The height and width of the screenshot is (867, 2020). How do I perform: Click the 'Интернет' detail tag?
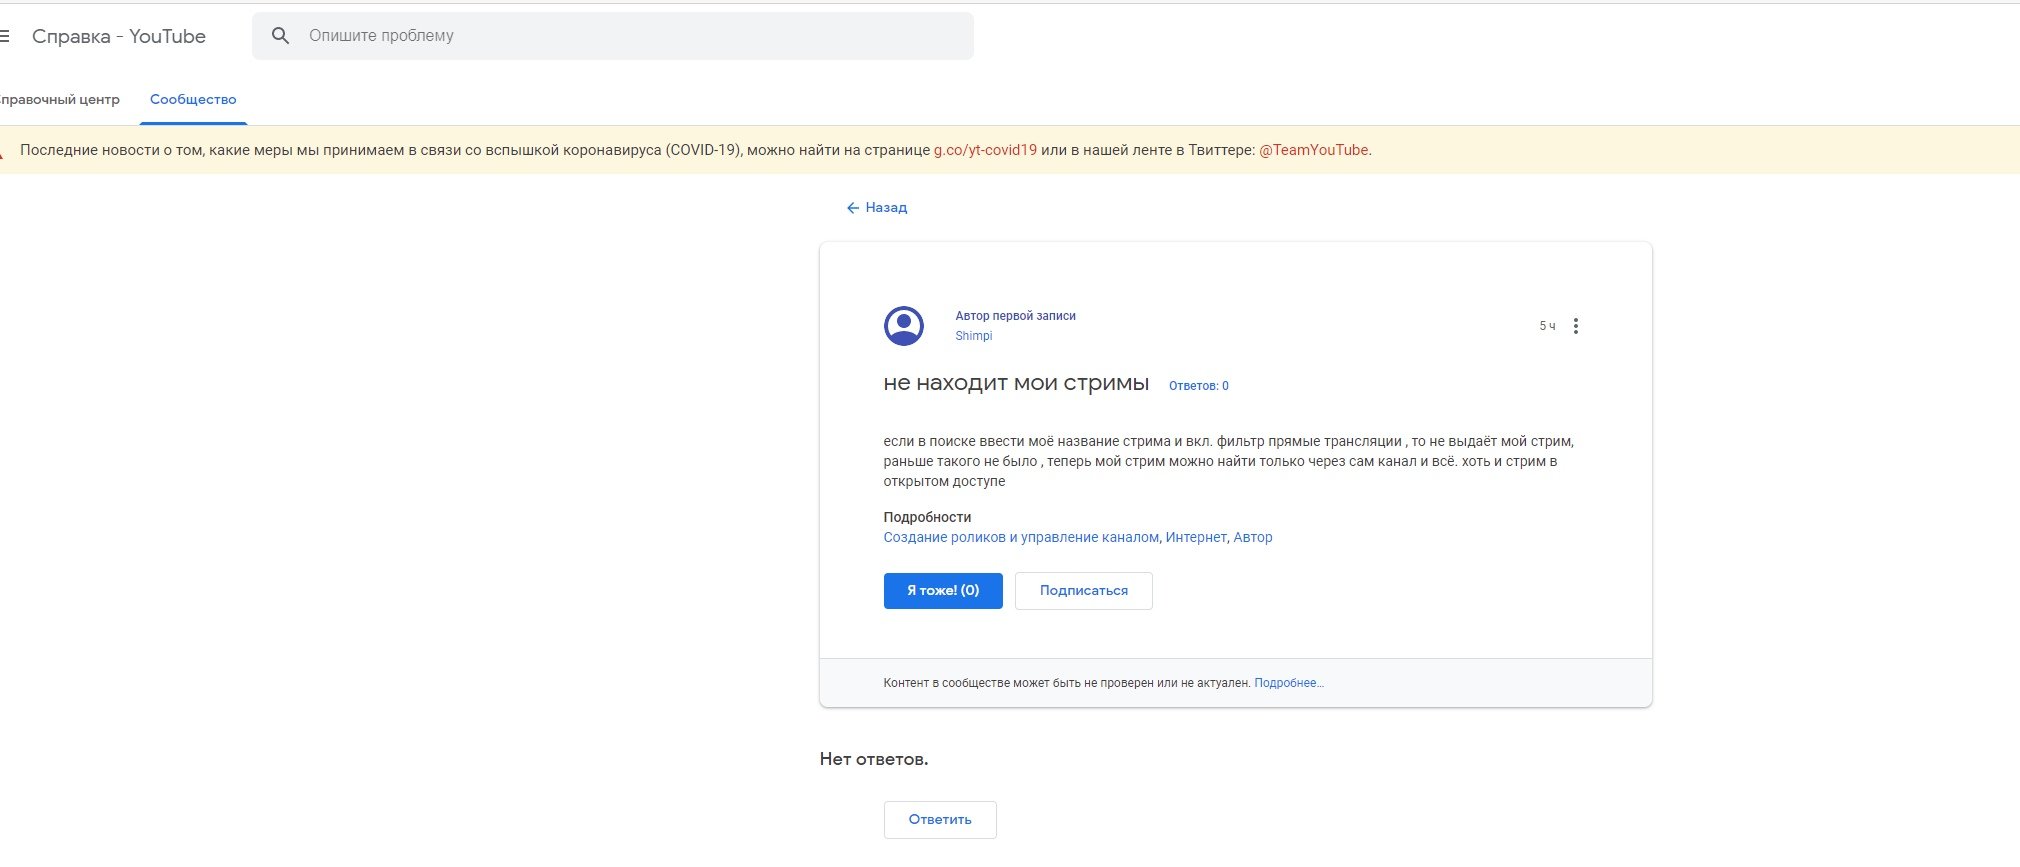1195,538
